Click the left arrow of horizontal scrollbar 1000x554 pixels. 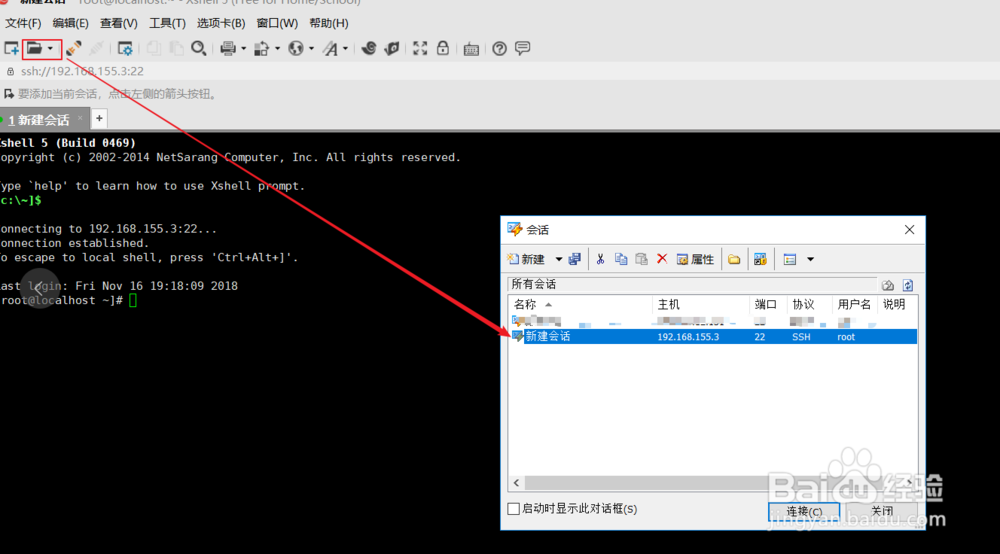click(516, 483)
